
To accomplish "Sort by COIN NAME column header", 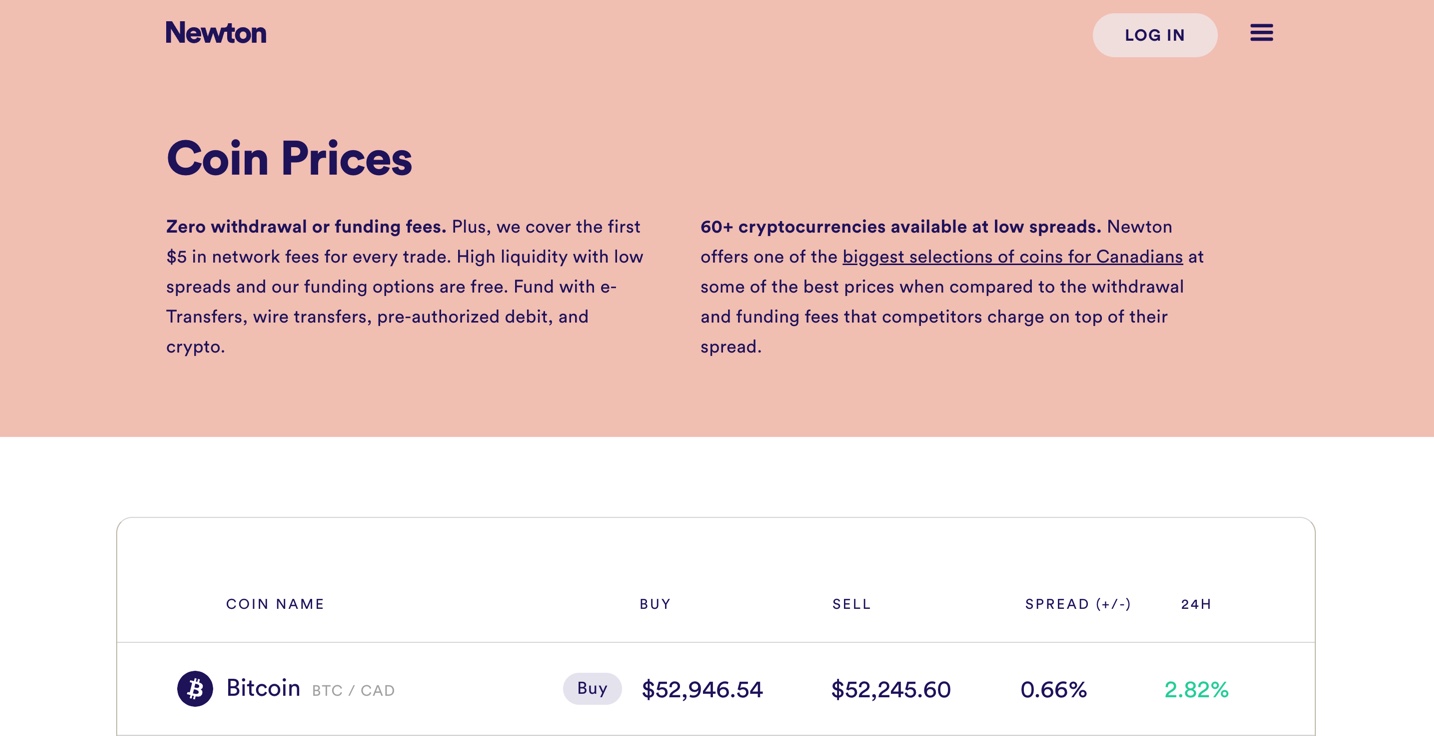I will pos(275,604).
